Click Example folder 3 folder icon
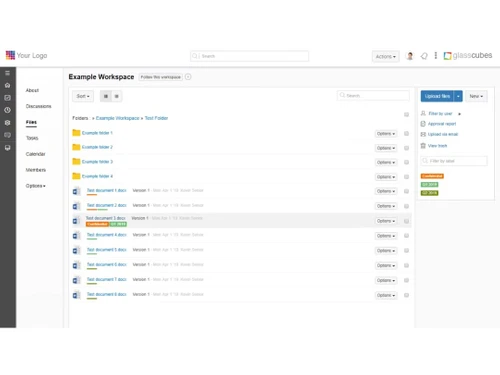 (76, 162)
